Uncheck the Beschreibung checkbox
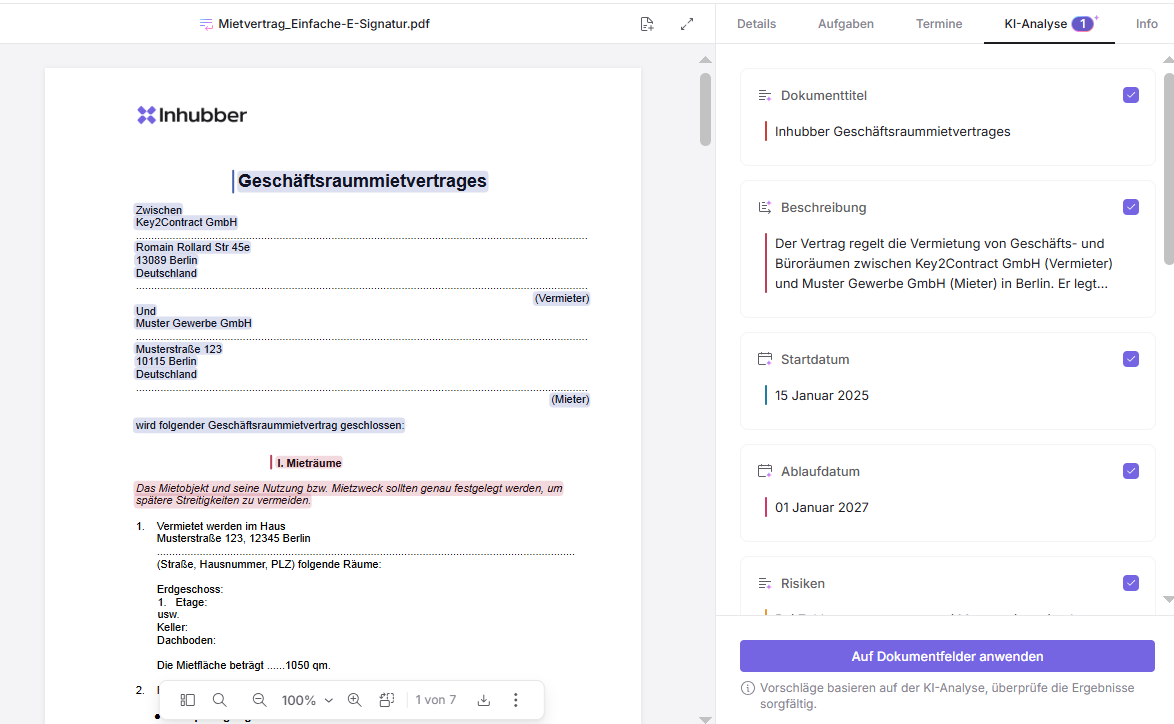This screenshot has width=1174, height=724. coord(1131,207)
